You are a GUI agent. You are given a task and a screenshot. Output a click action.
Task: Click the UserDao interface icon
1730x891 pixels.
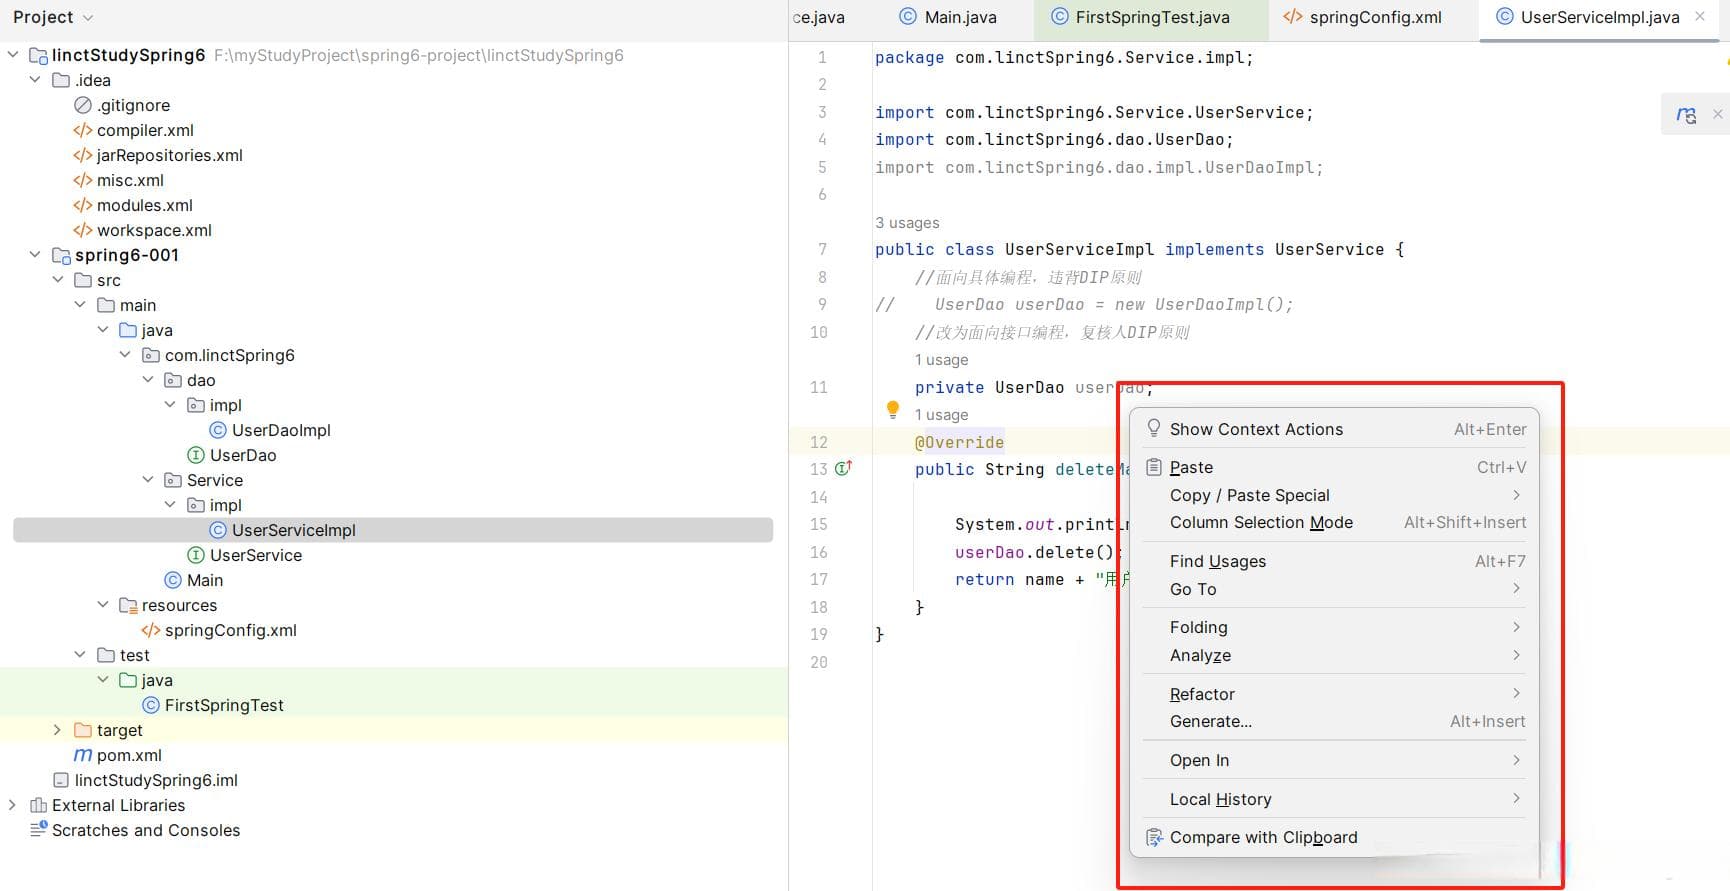tap(196, 455)
